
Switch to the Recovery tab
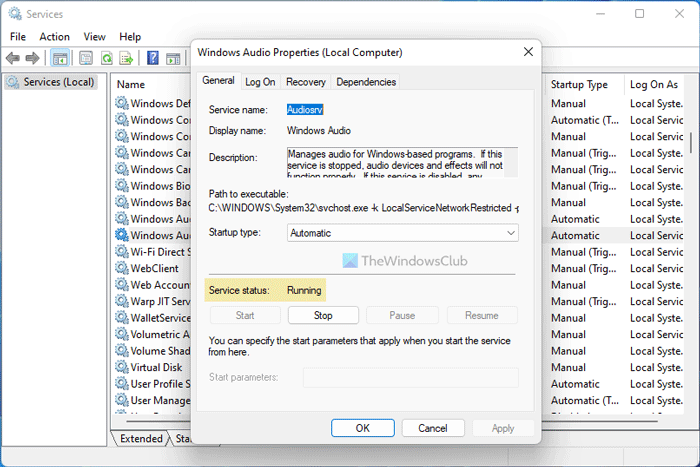point(306,82)
